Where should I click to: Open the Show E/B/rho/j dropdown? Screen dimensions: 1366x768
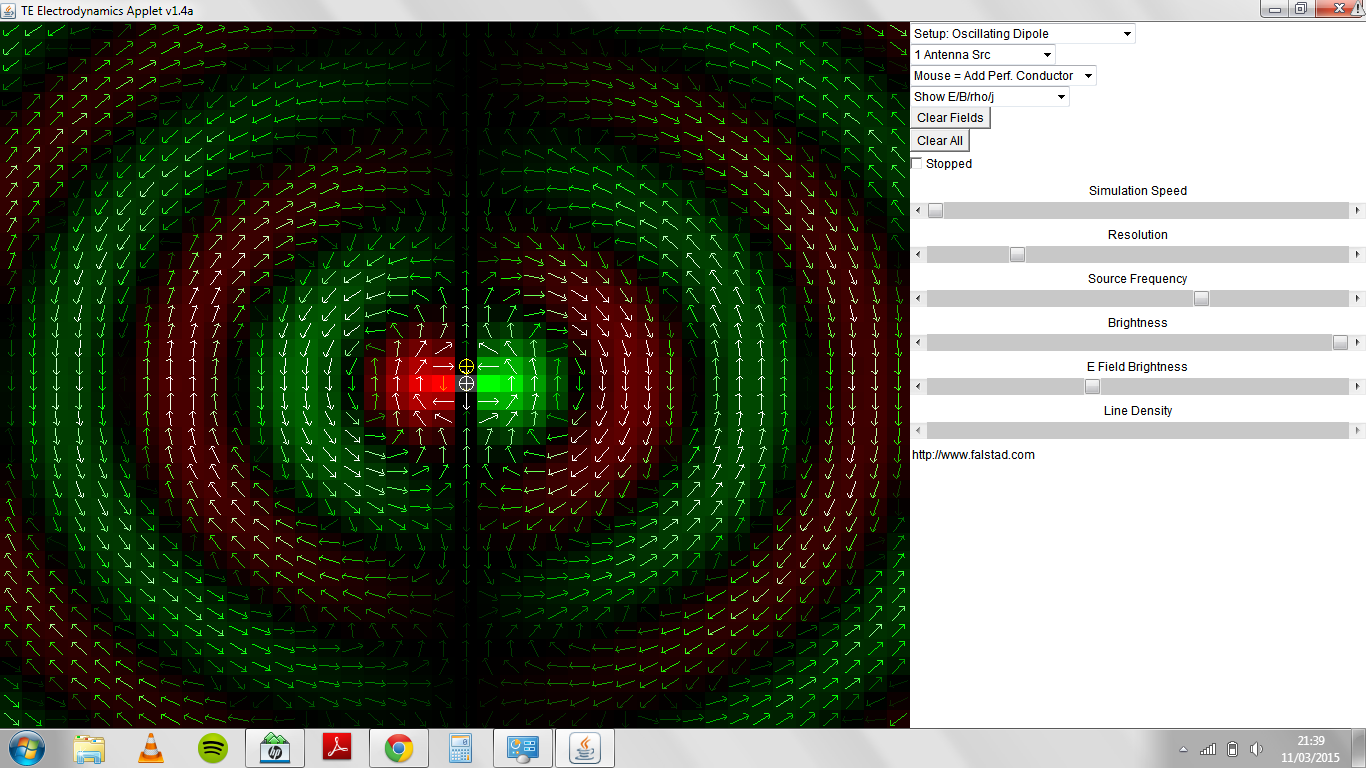(990, 97)
